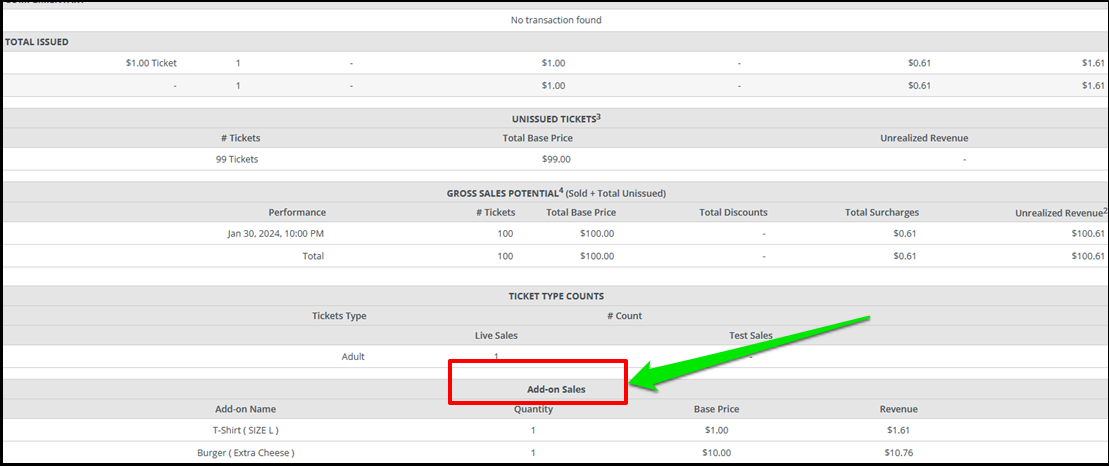Viewport: 1109px width, 467px height.
Task: Select the Jan 30, 2024, 10:00 PM performance
Action: [x=276, y=234]
